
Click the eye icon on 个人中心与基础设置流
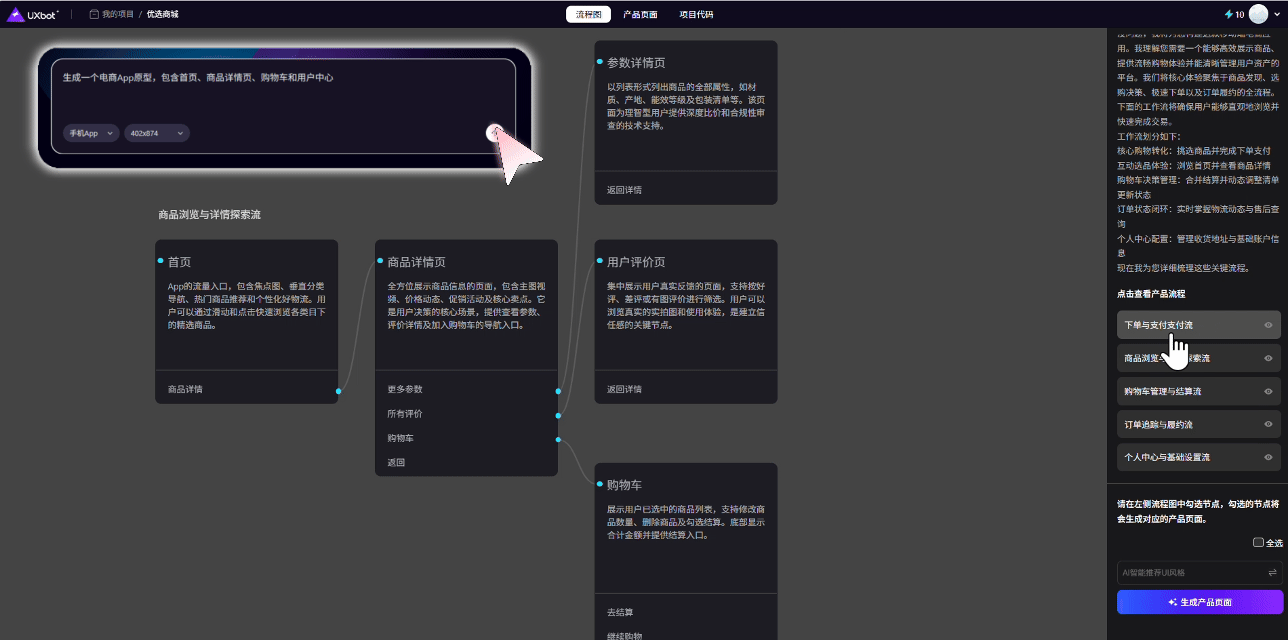1268,457
